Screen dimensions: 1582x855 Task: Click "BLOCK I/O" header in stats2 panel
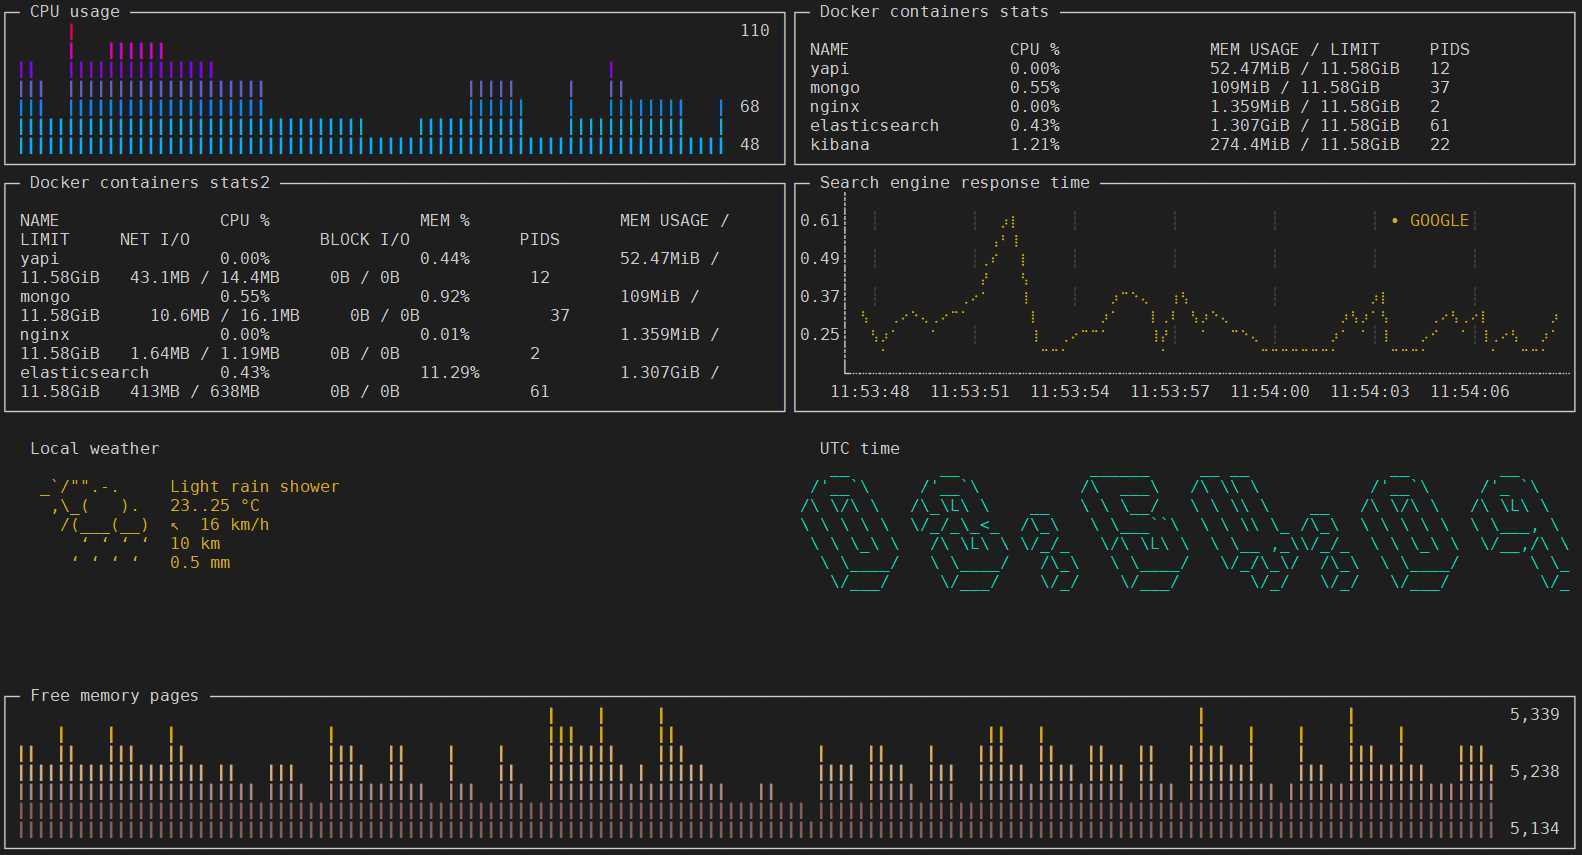[x=365, y=239]
